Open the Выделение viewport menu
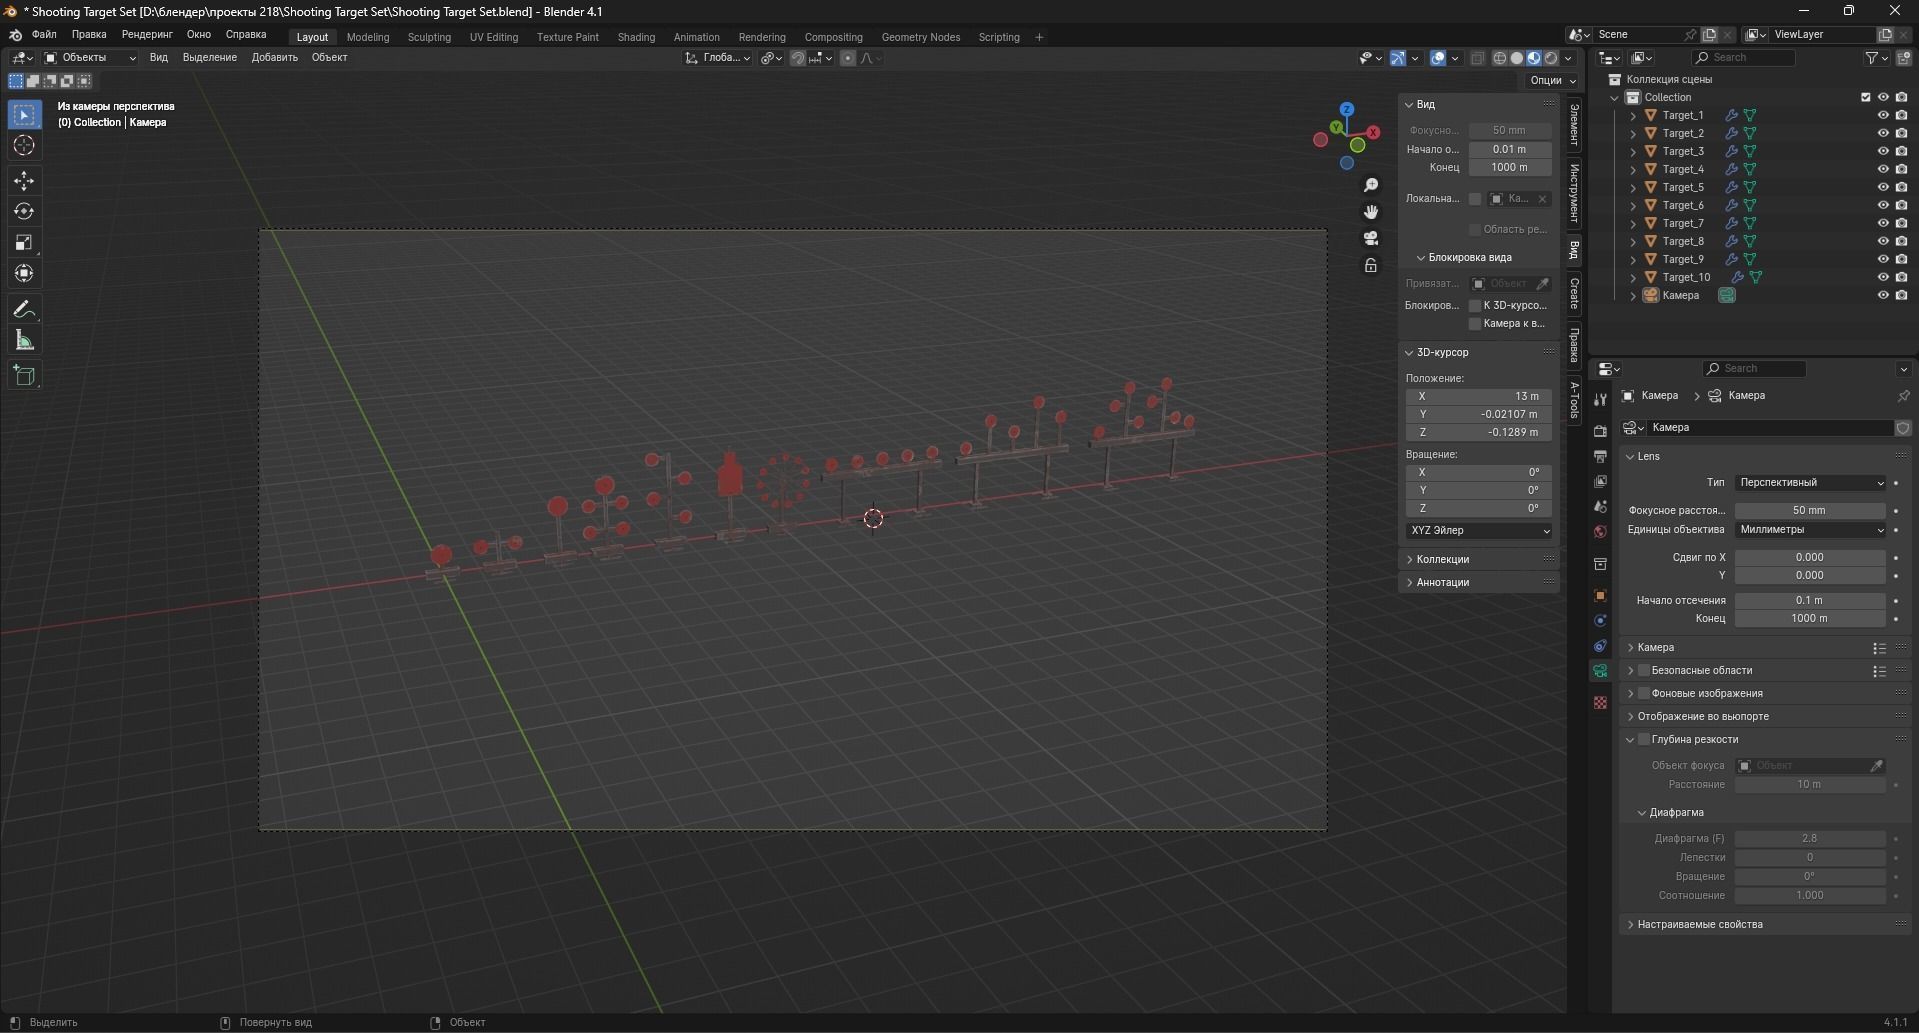The image size is (1919, 1033). [x=209, y=58]
